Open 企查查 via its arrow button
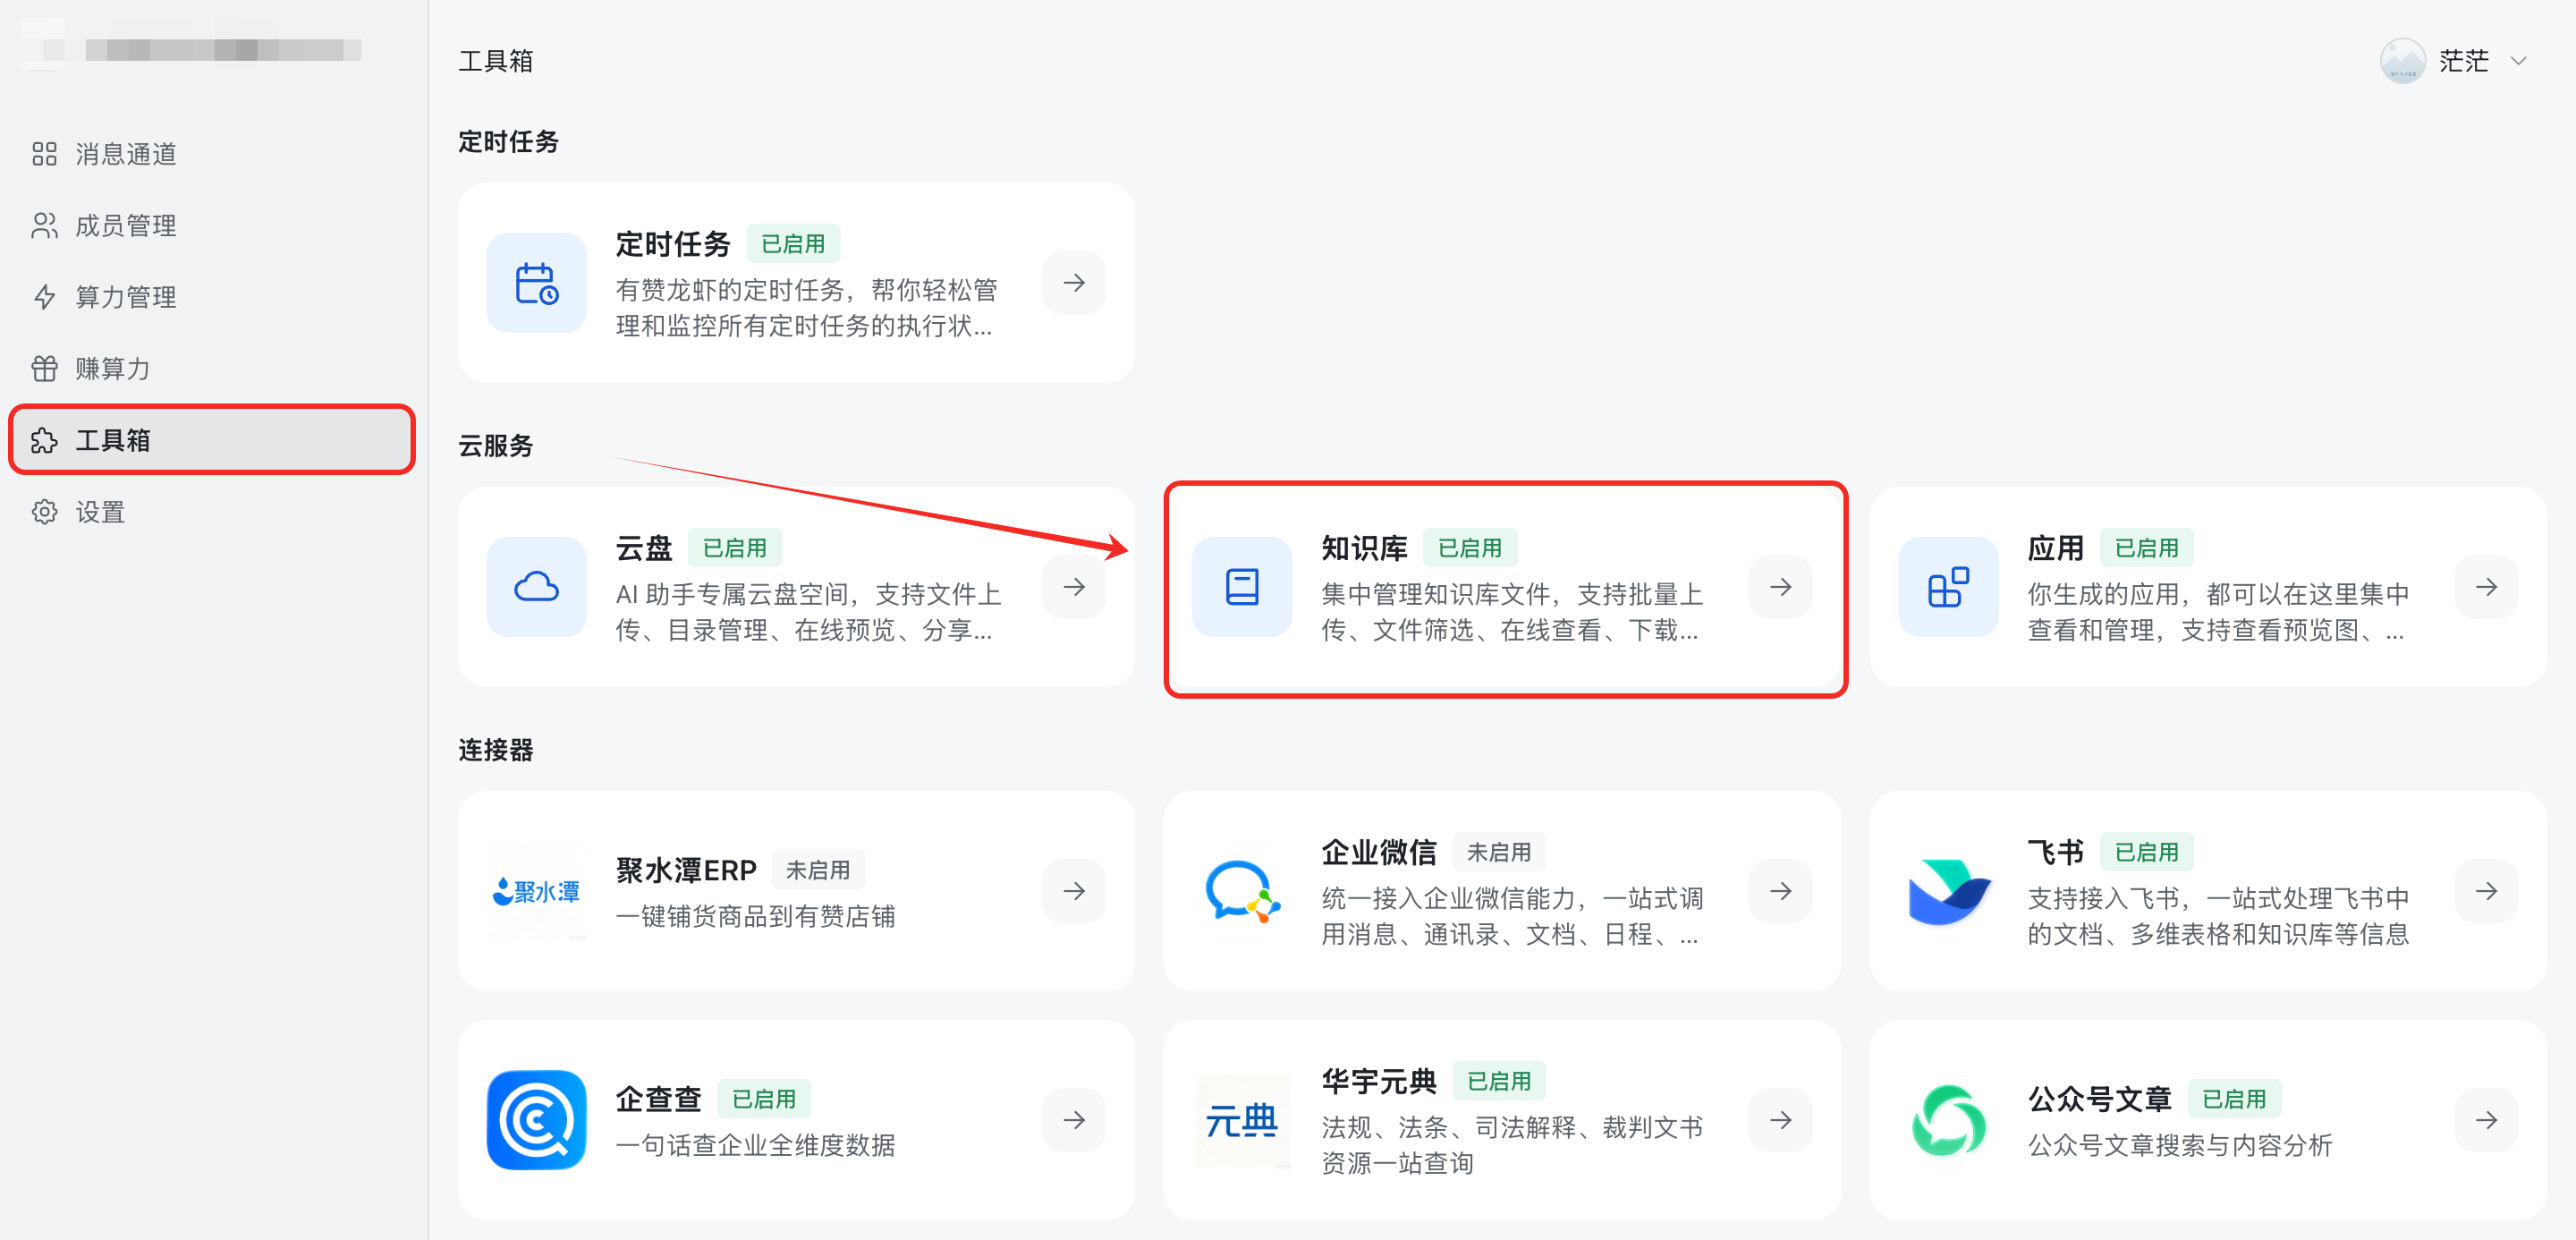The width and height of the screenshot is (2576, 1240). (x=1074, y=1120)
